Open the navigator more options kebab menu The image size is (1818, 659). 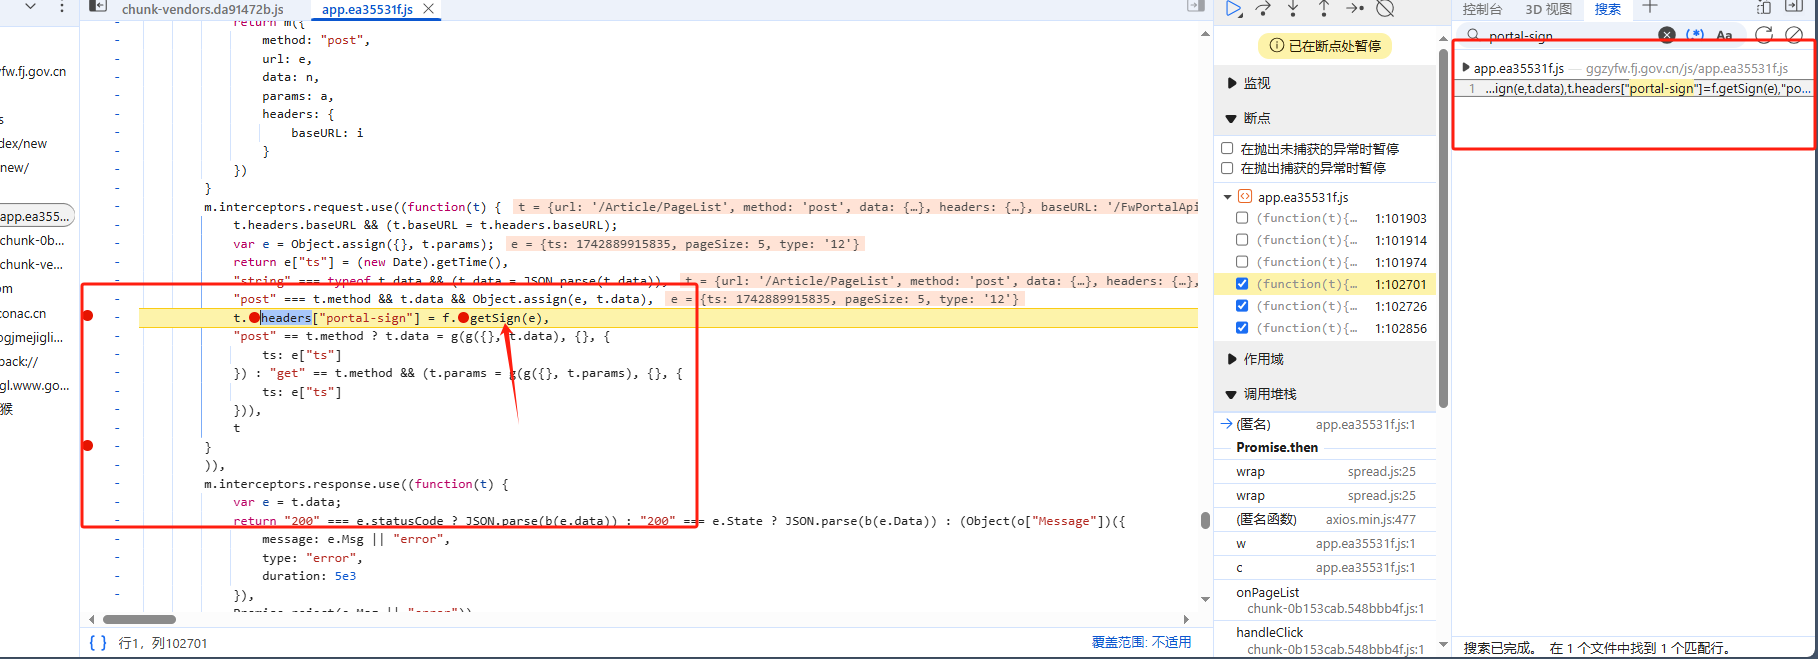62,7
